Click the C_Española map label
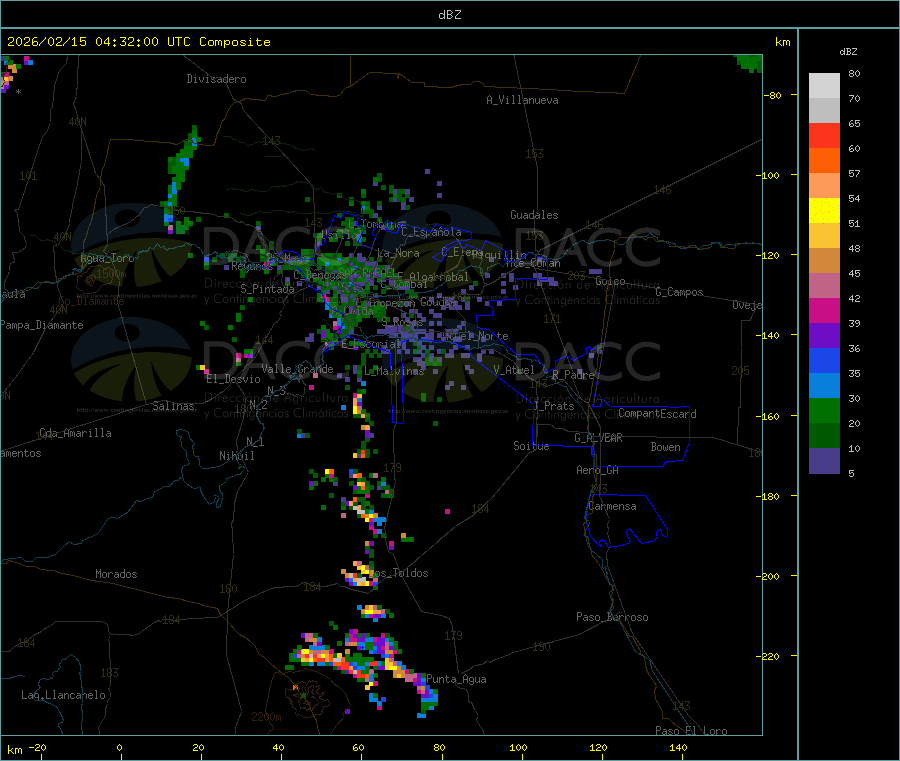Screen dimensions: 900x761 pos(432,232)
